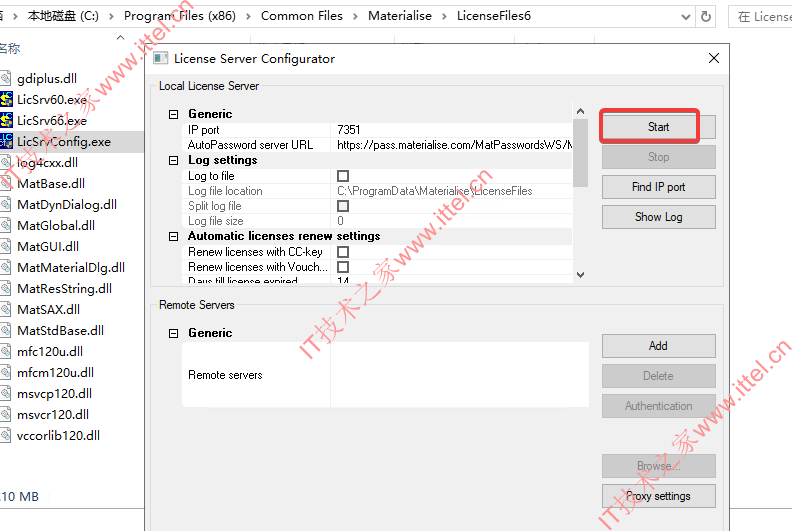Click the msvcr120.dll file icon

[x=5, y=414]
